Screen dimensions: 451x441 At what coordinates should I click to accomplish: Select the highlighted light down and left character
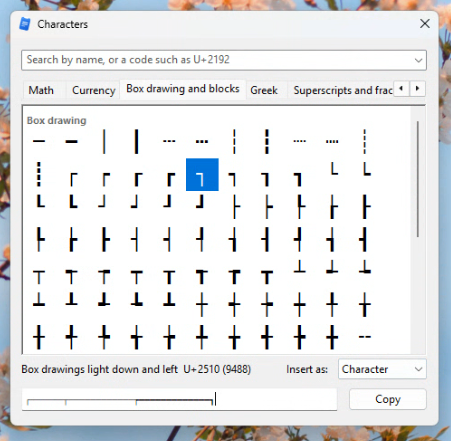pos(202,174)
